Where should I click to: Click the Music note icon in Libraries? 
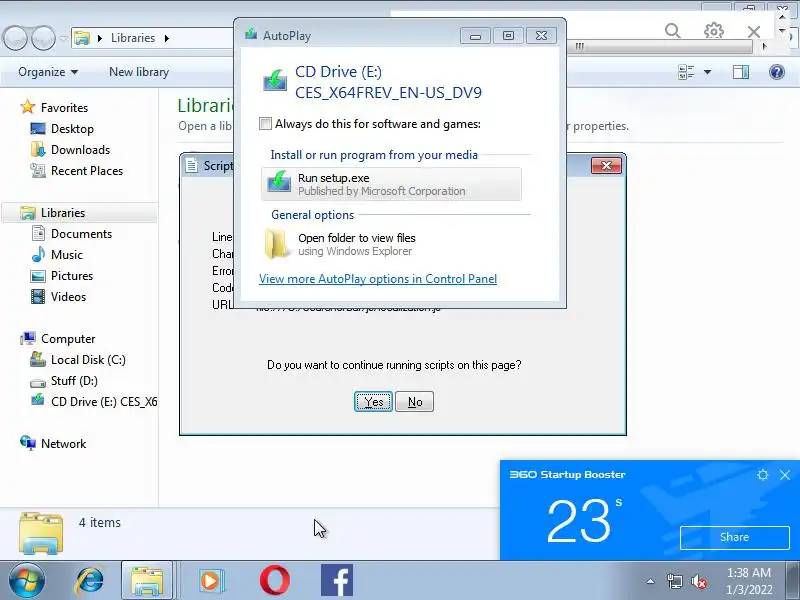tap(38, 254)
